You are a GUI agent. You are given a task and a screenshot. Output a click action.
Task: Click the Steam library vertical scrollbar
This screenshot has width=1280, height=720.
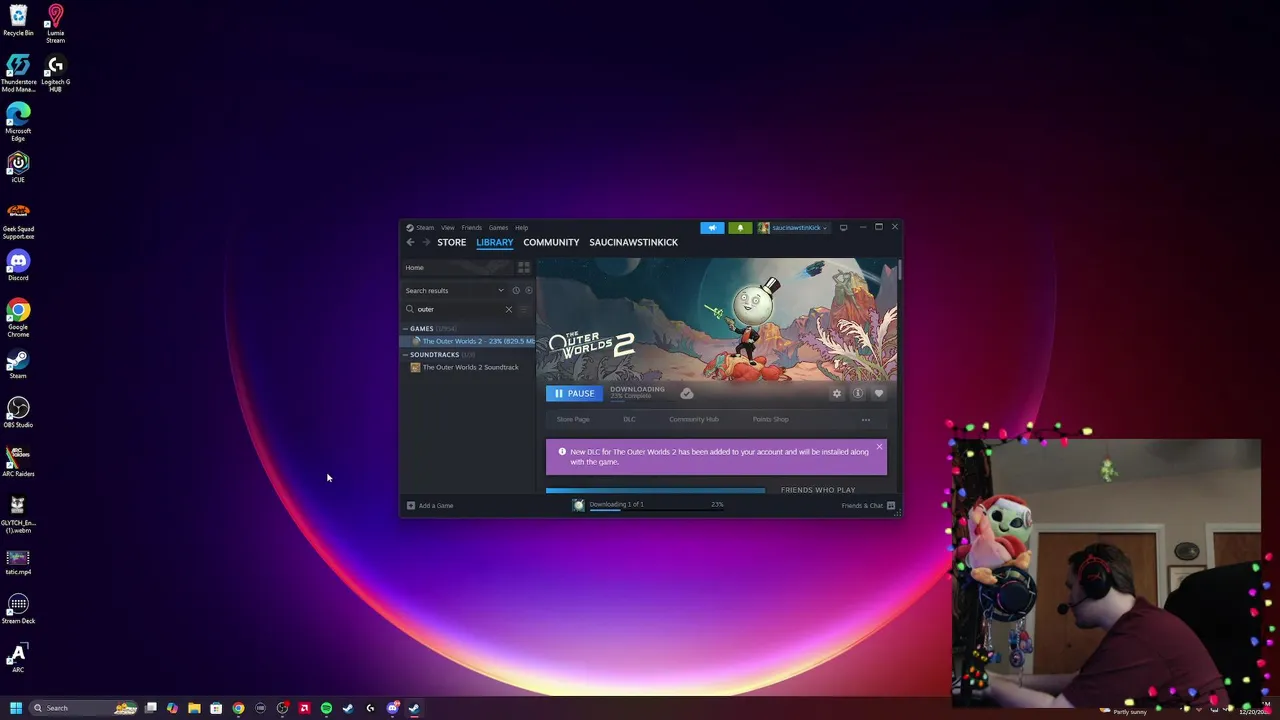pyautogui.click(x=900, y=269)
